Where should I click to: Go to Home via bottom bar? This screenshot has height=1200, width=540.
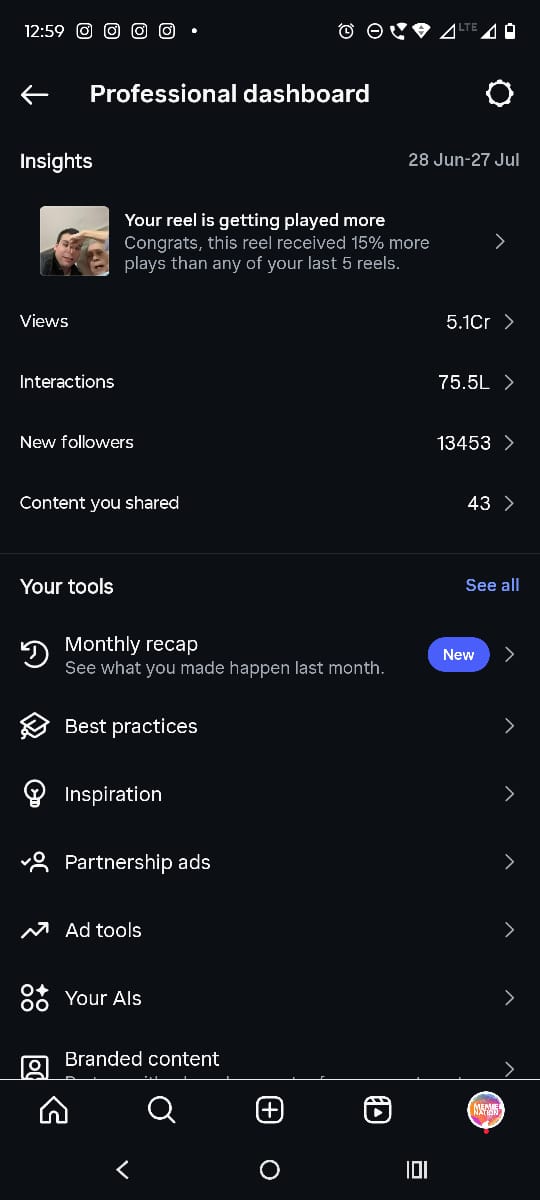pyautogui.click(x=53, y=1110)
